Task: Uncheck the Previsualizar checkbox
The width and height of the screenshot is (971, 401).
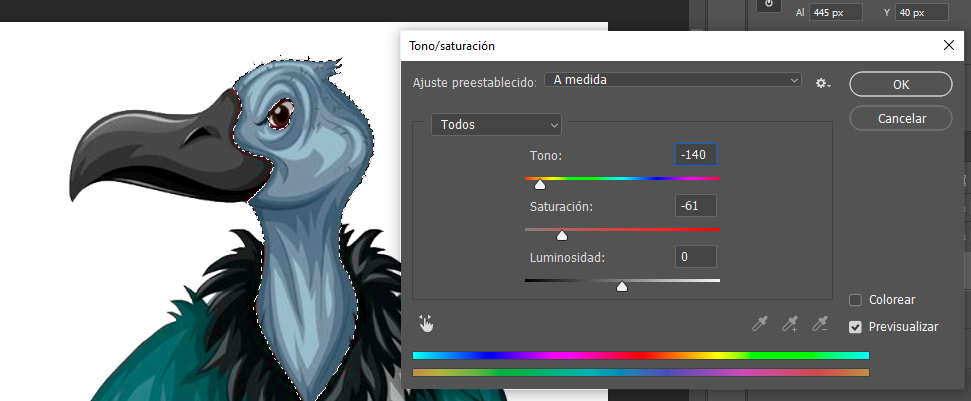Action: click(855, 327)
